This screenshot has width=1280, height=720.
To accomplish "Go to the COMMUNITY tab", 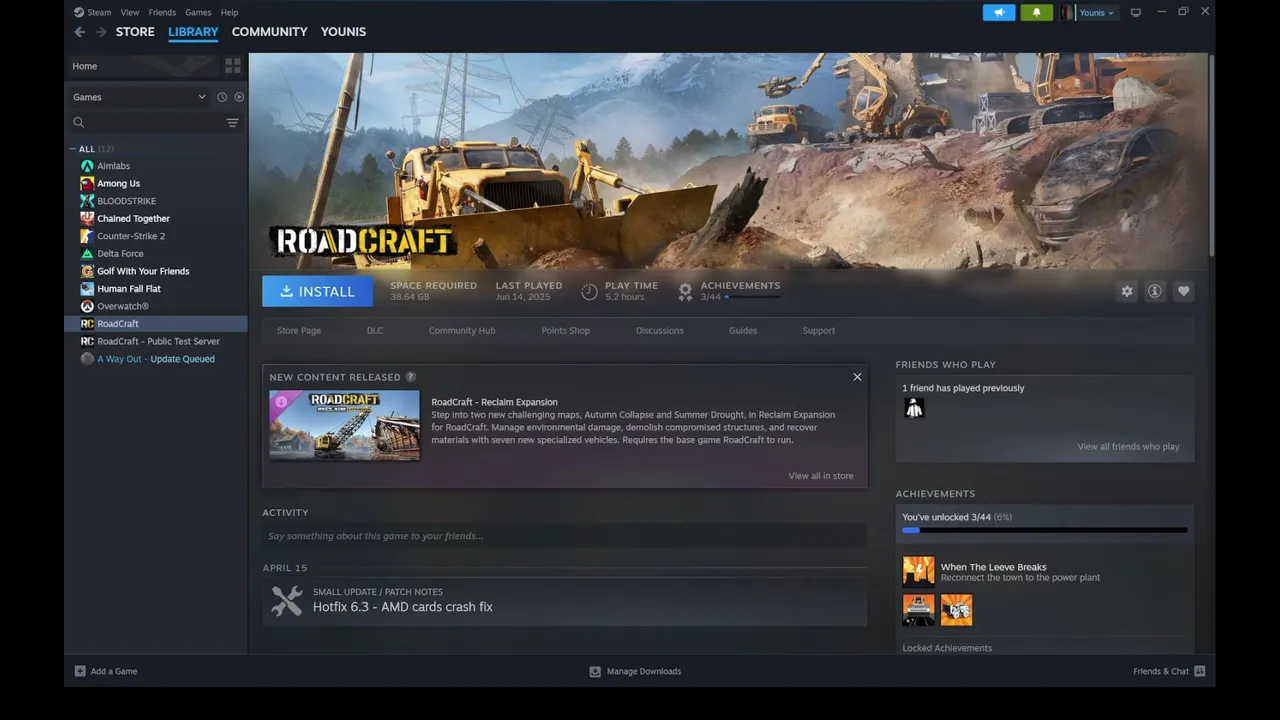I will coord(270,32).
